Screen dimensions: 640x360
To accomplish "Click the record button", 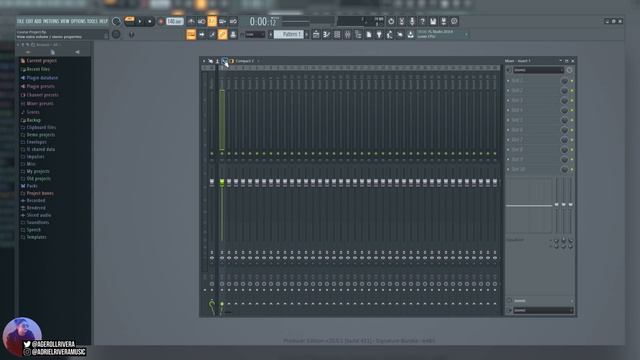I will pos(161,21).
